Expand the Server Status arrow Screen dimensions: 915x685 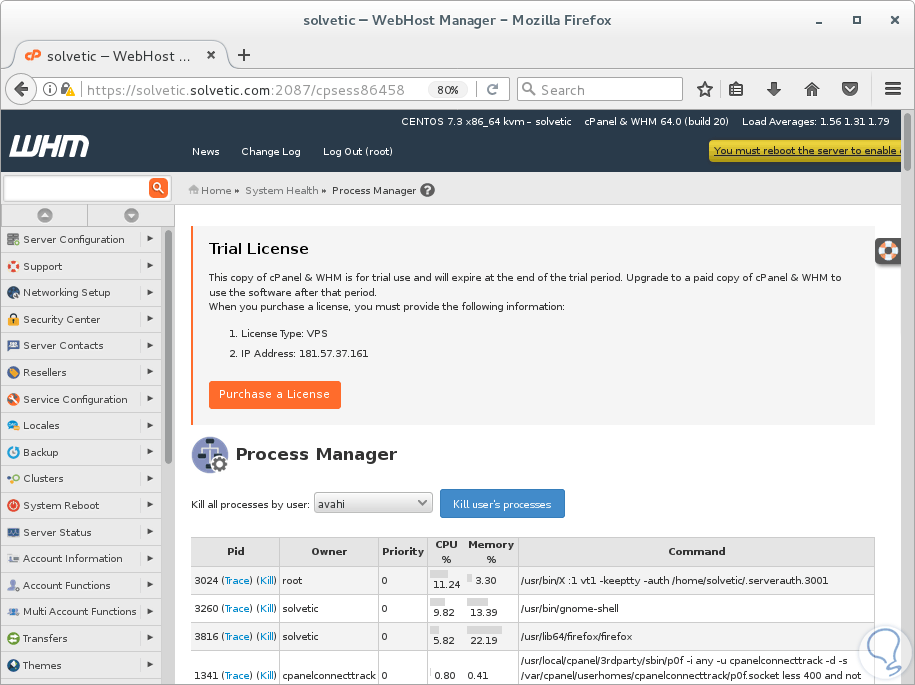pyautogui.click(x=151, y=532)
